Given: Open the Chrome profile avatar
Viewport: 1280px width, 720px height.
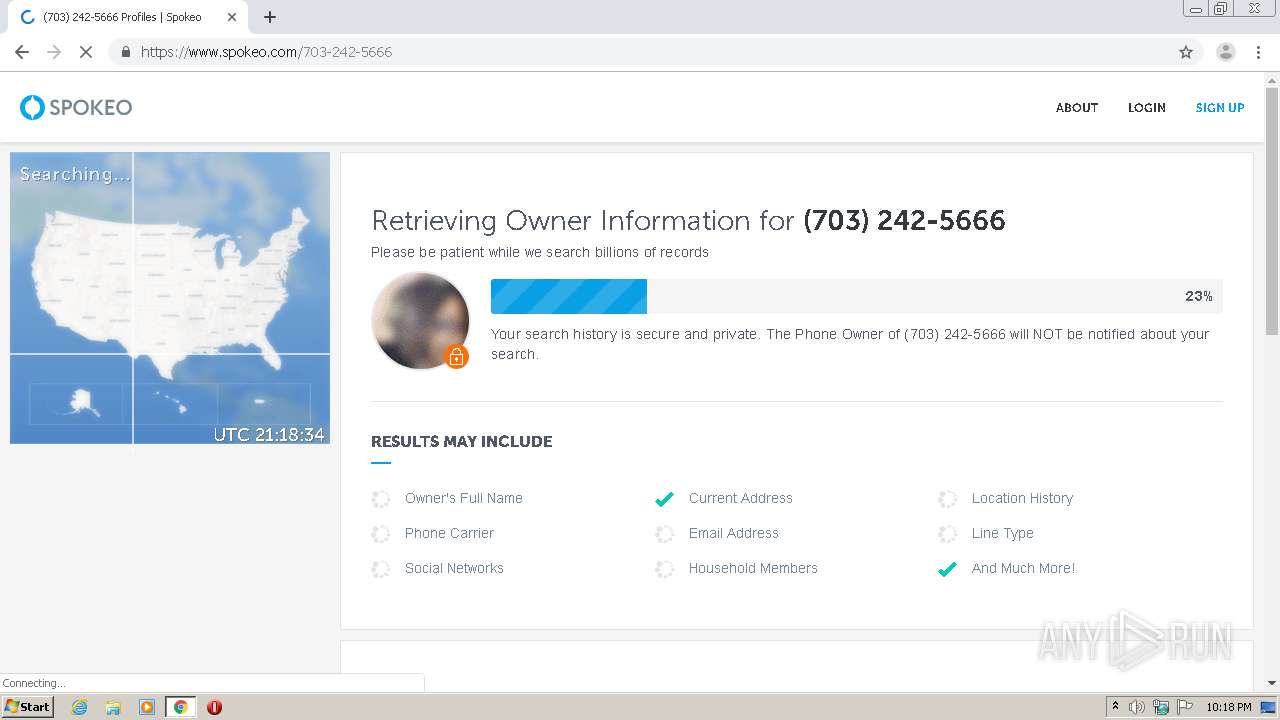Looking at the screenshot, I should pyautogui.click(x=1225, y=52).
